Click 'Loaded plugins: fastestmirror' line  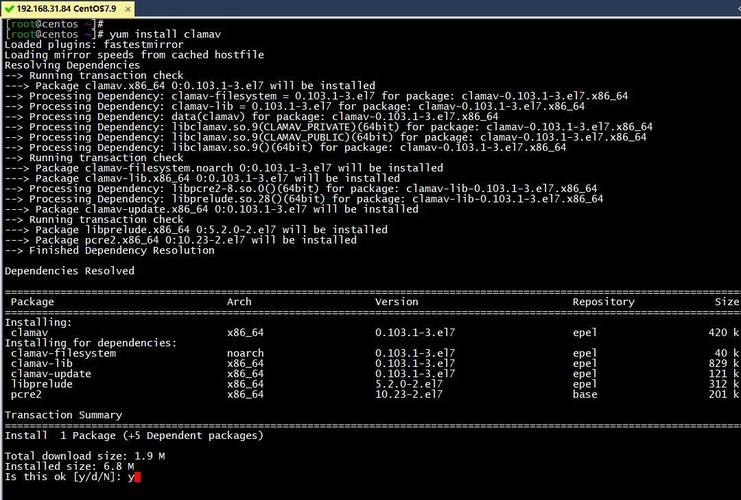94,45
